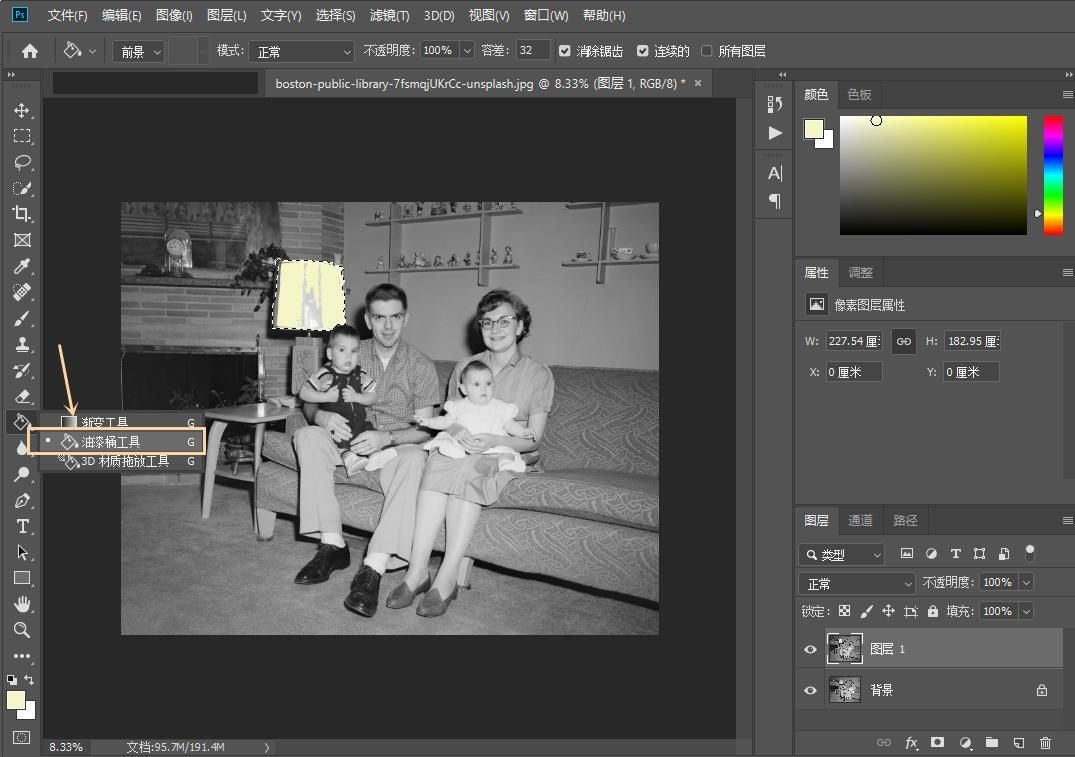Select the Hand tool
Image resolution: width=1075 pixels, height=757 pixels.
click(21, 604)
